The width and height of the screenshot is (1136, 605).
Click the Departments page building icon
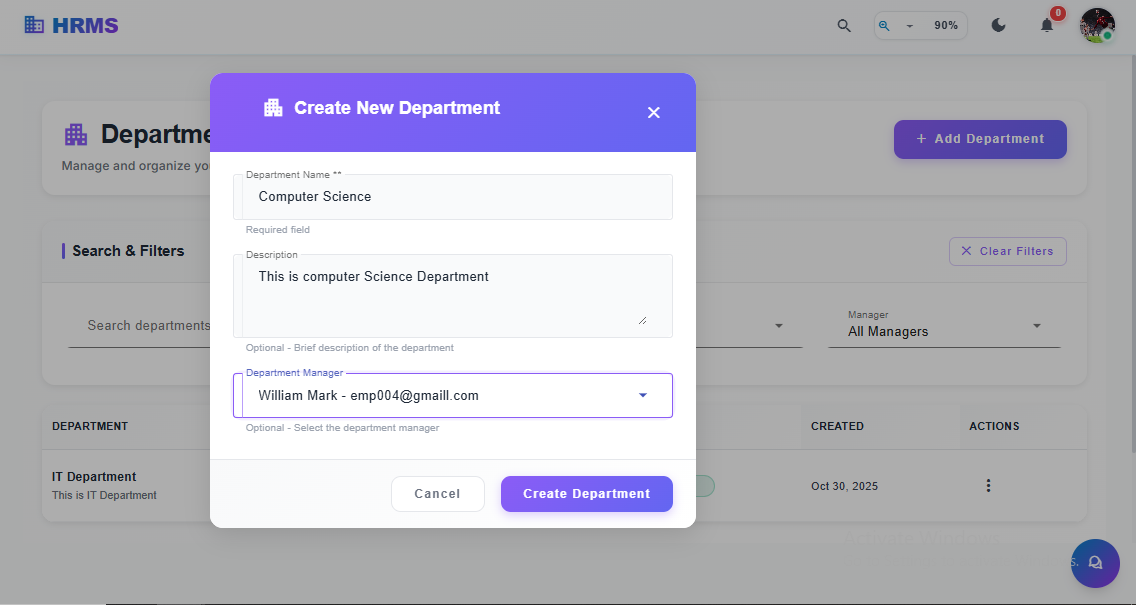point(76,135)
